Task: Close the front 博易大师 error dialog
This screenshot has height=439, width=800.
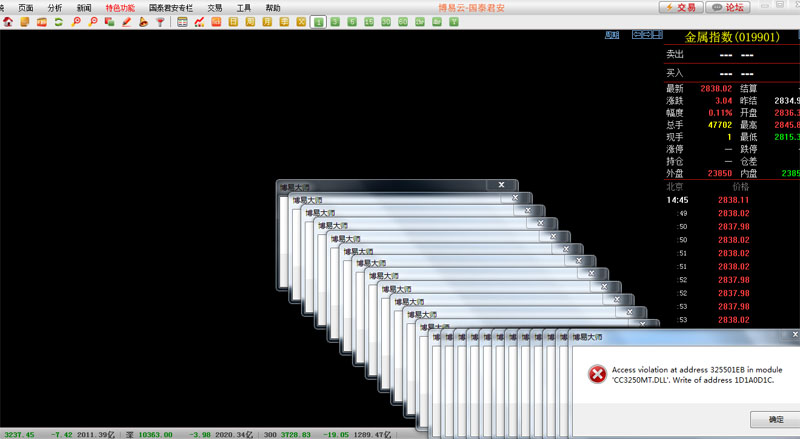Action: (x=794, y=334)
